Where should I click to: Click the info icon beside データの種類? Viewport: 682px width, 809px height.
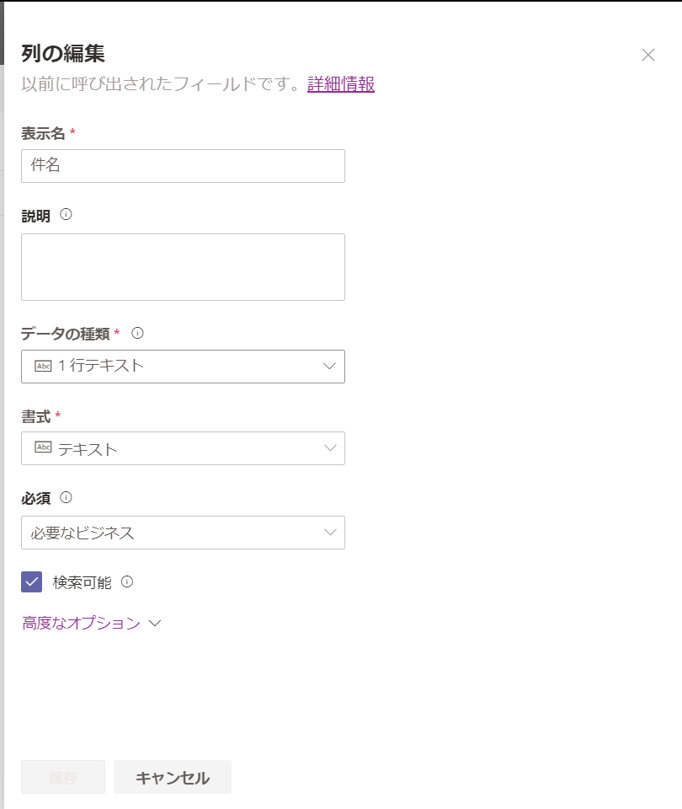(x=138, y=333)
